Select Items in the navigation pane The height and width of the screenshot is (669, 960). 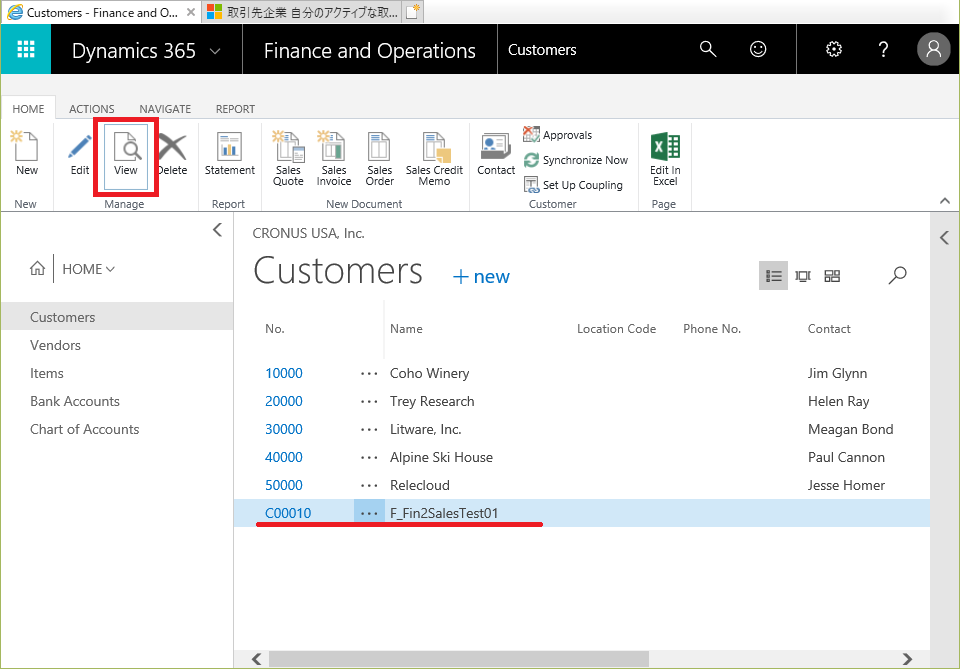click(x=47, y=373)
